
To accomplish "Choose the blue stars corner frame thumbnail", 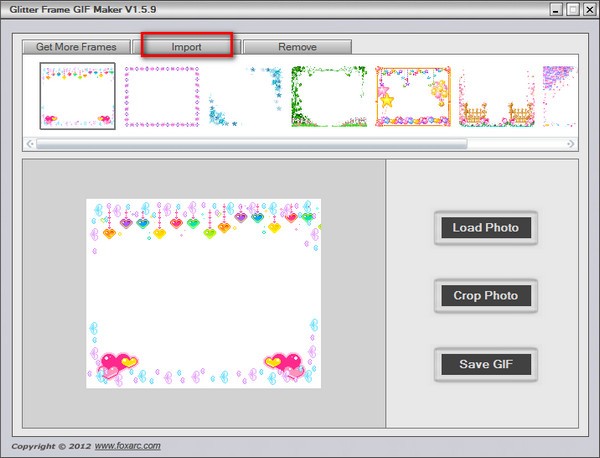I will (x=245, y=96).
